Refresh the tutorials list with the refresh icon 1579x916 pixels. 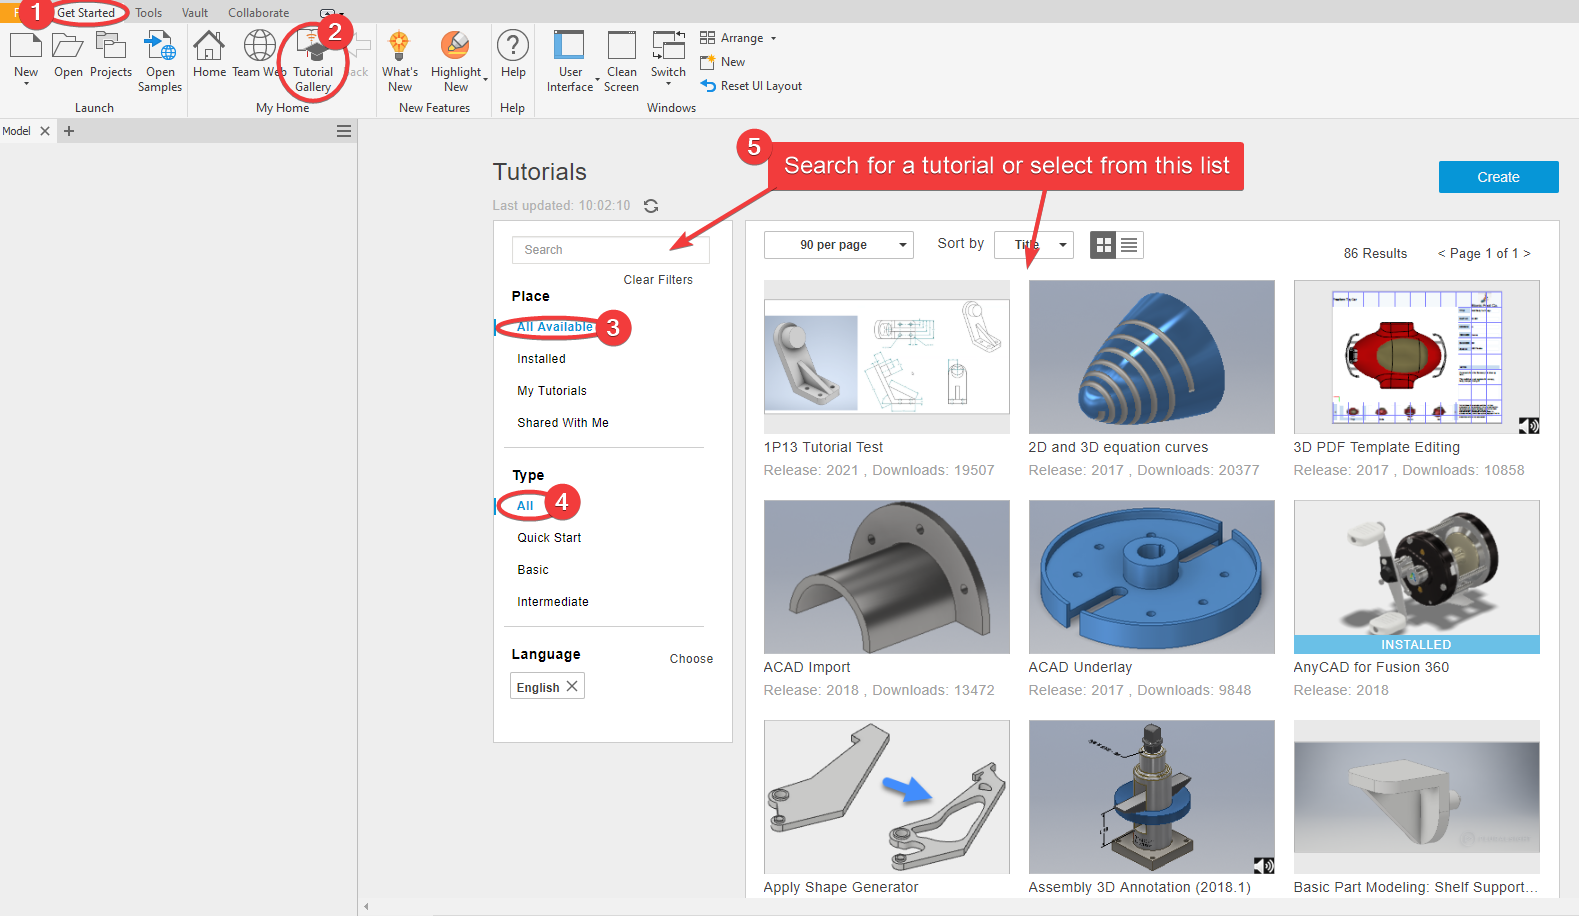[651, 206]
